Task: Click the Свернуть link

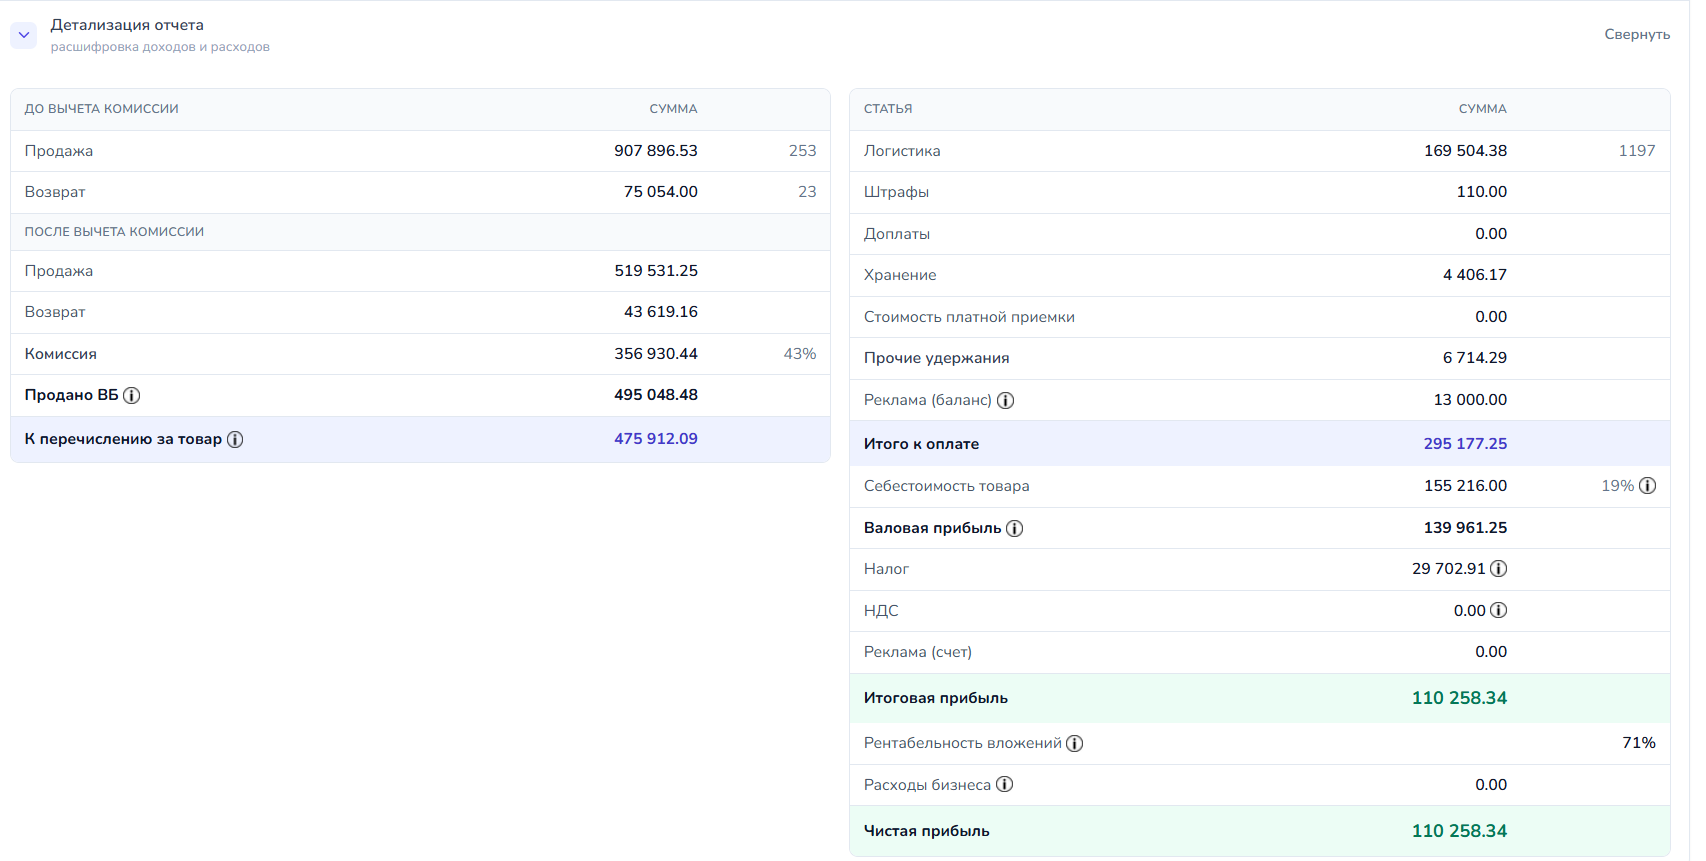Action: point(1637,34)
